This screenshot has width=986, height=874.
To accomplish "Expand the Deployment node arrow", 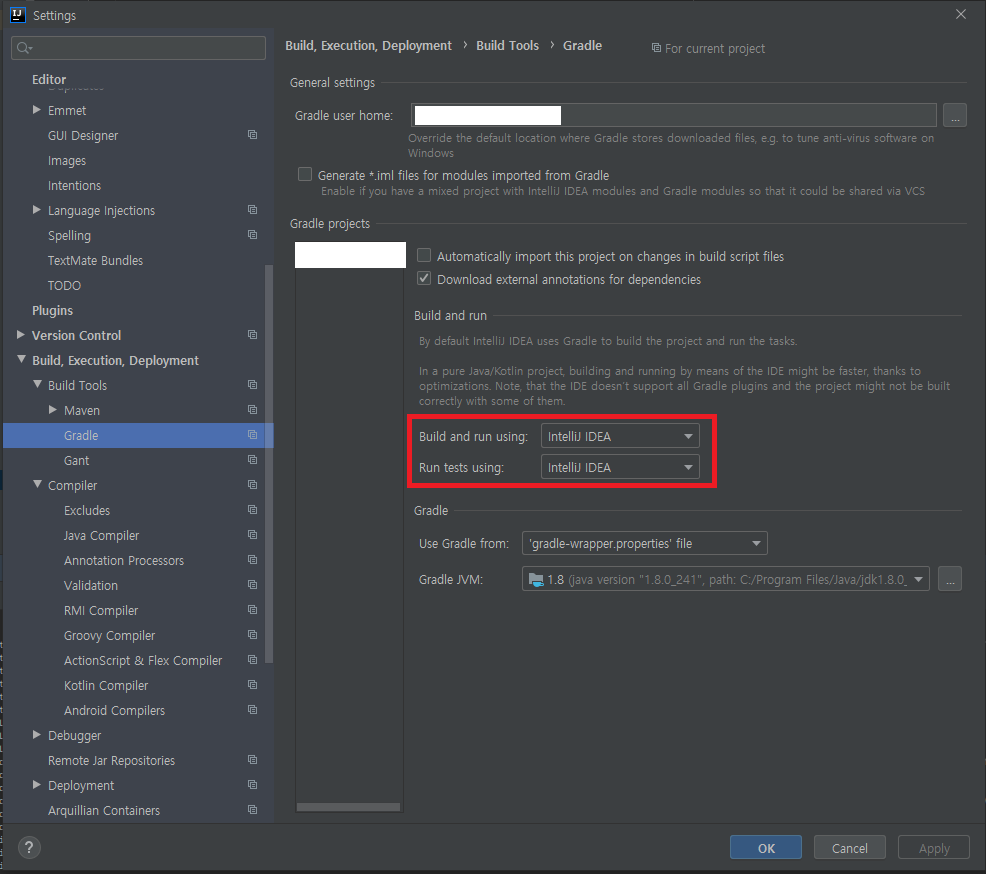I will click(x=36, y=785).
